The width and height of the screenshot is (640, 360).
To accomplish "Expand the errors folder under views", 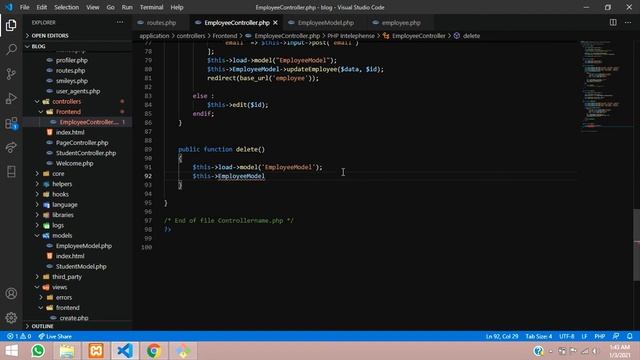I will [64, 298].
